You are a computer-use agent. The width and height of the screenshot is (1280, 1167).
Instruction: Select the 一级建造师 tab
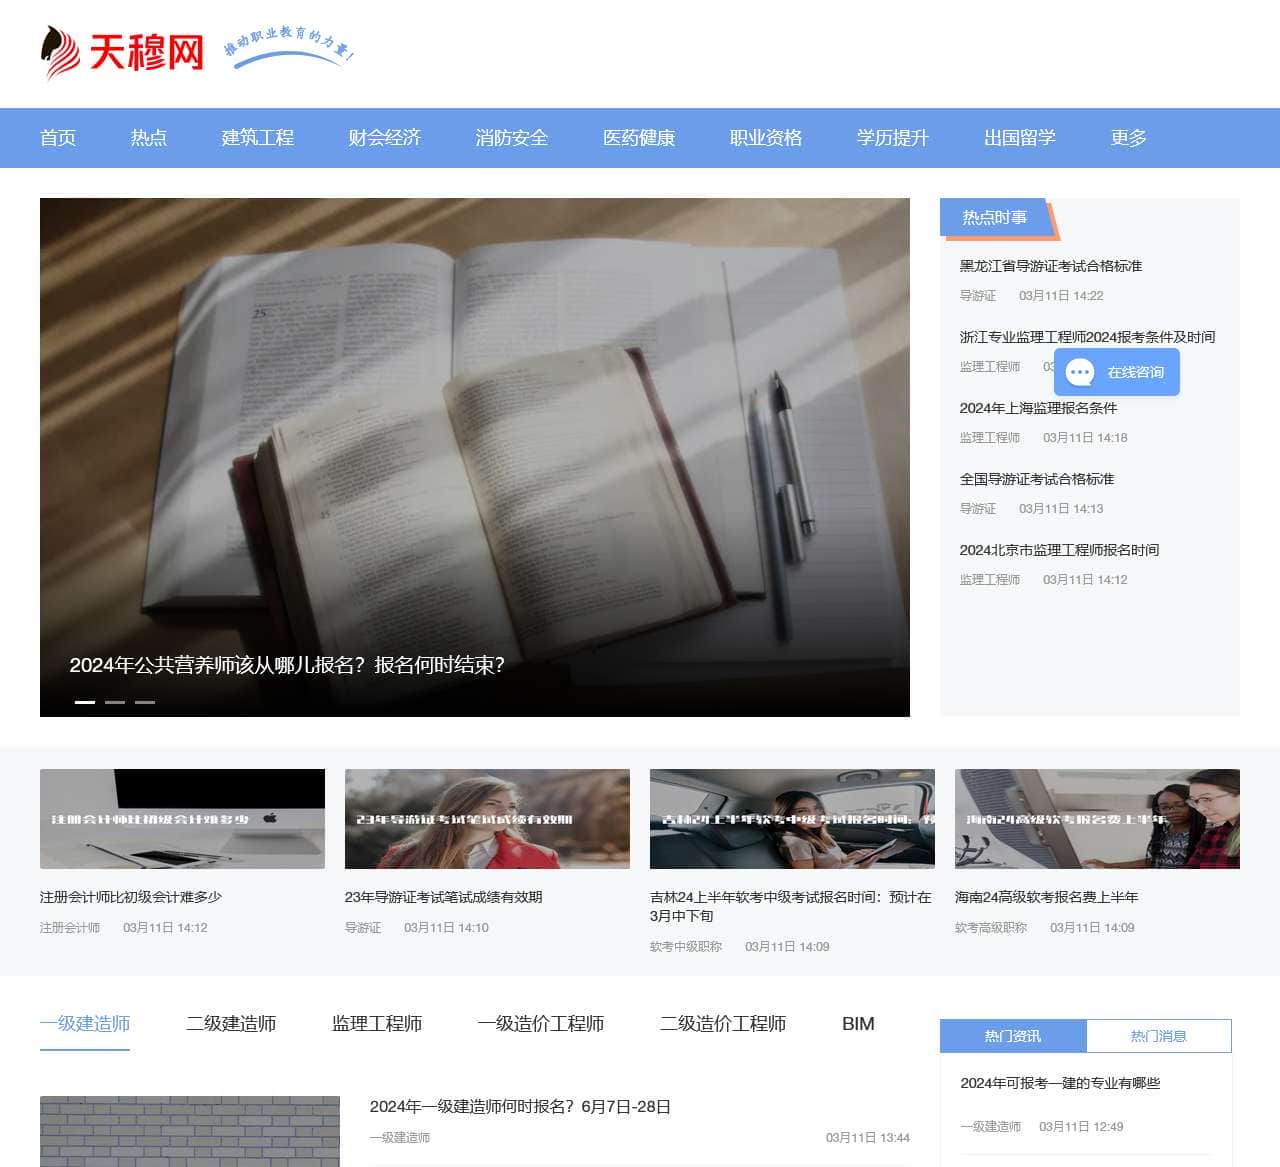(x=85, y=1024)
